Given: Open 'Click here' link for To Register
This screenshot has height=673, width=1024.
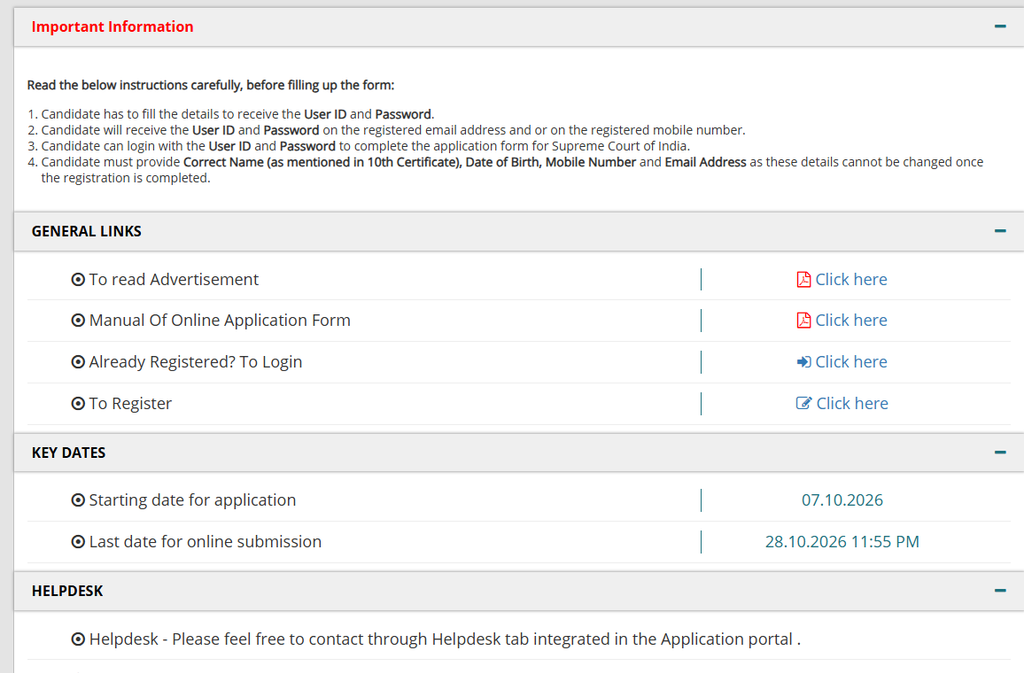Looking at the screenshot, I should click(x=852, y=403).
